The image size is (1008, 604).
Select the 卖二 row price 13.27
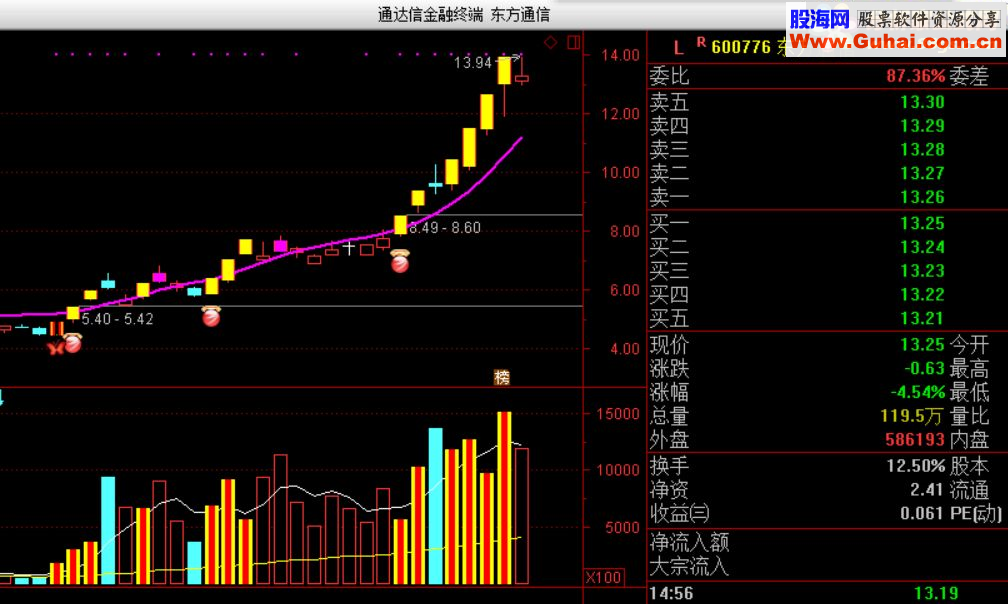[922, 173]
